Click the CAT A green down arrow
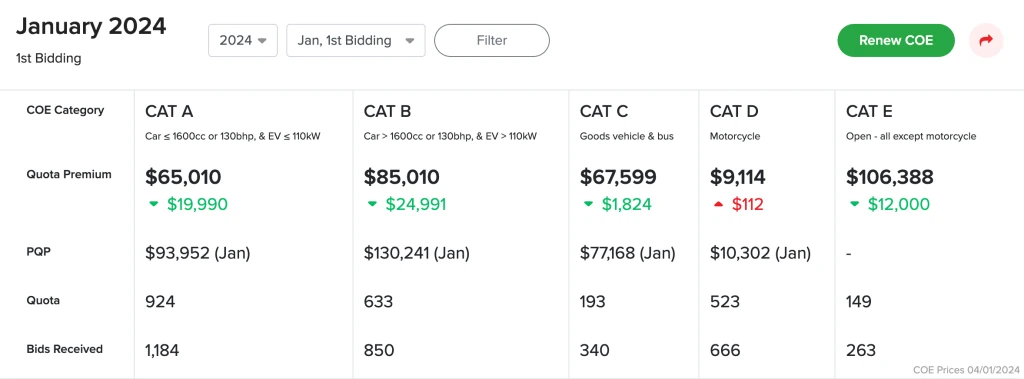Screen dimensions: 1024x379 click(153, 205)
